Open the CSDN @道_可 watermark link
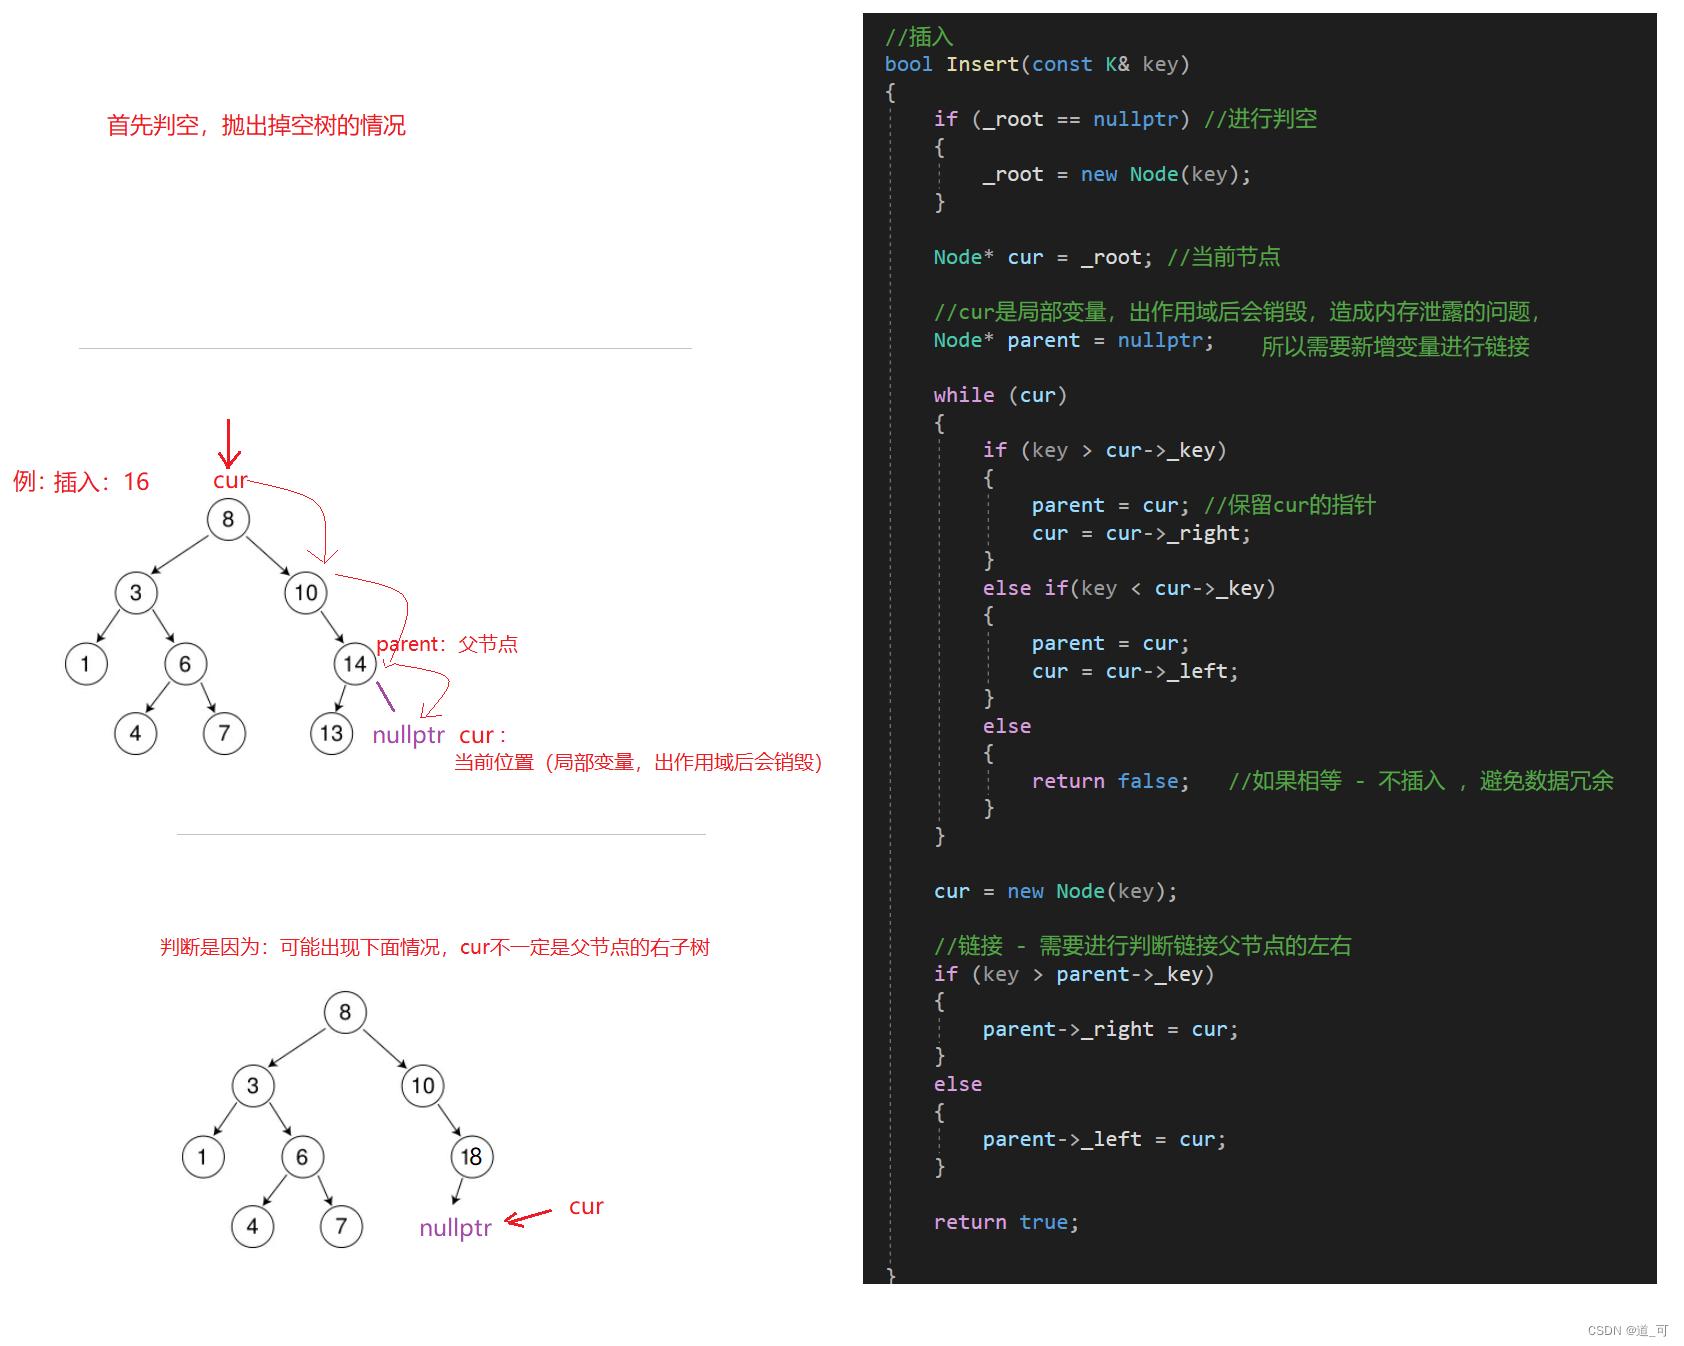1684x1346 pixels. click(x=1628, y=1330)
